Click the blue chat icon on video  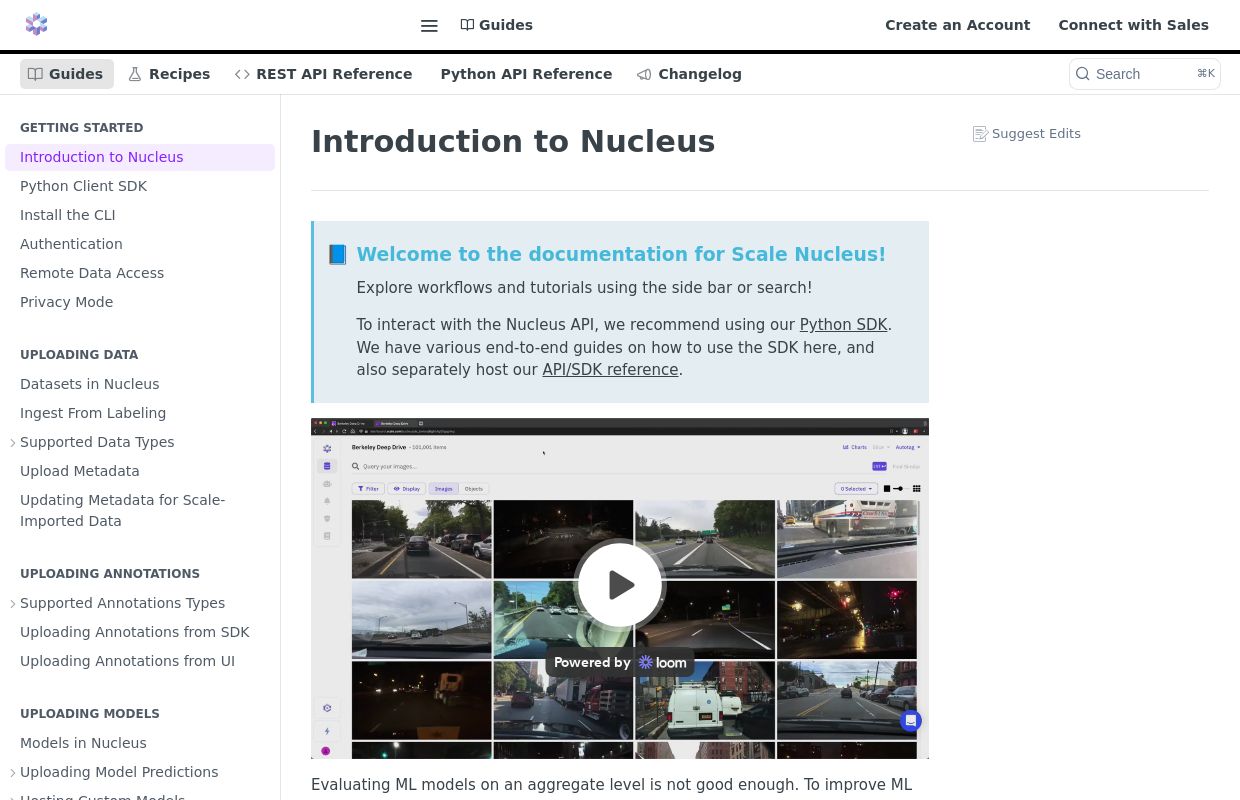click(910, 720)
